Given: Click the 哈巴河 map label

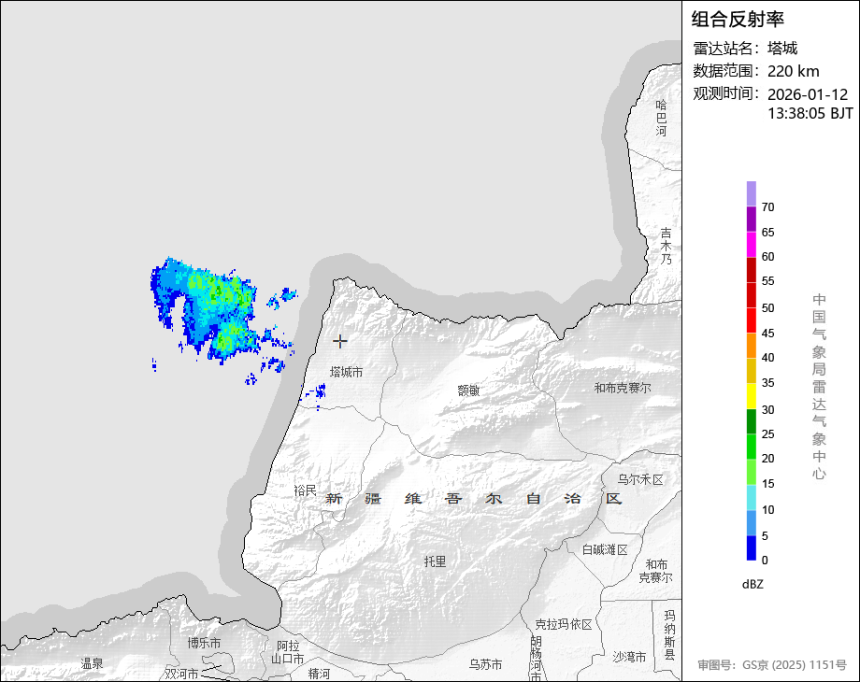Looking at the screenshot, I should [x=661, y=118].
